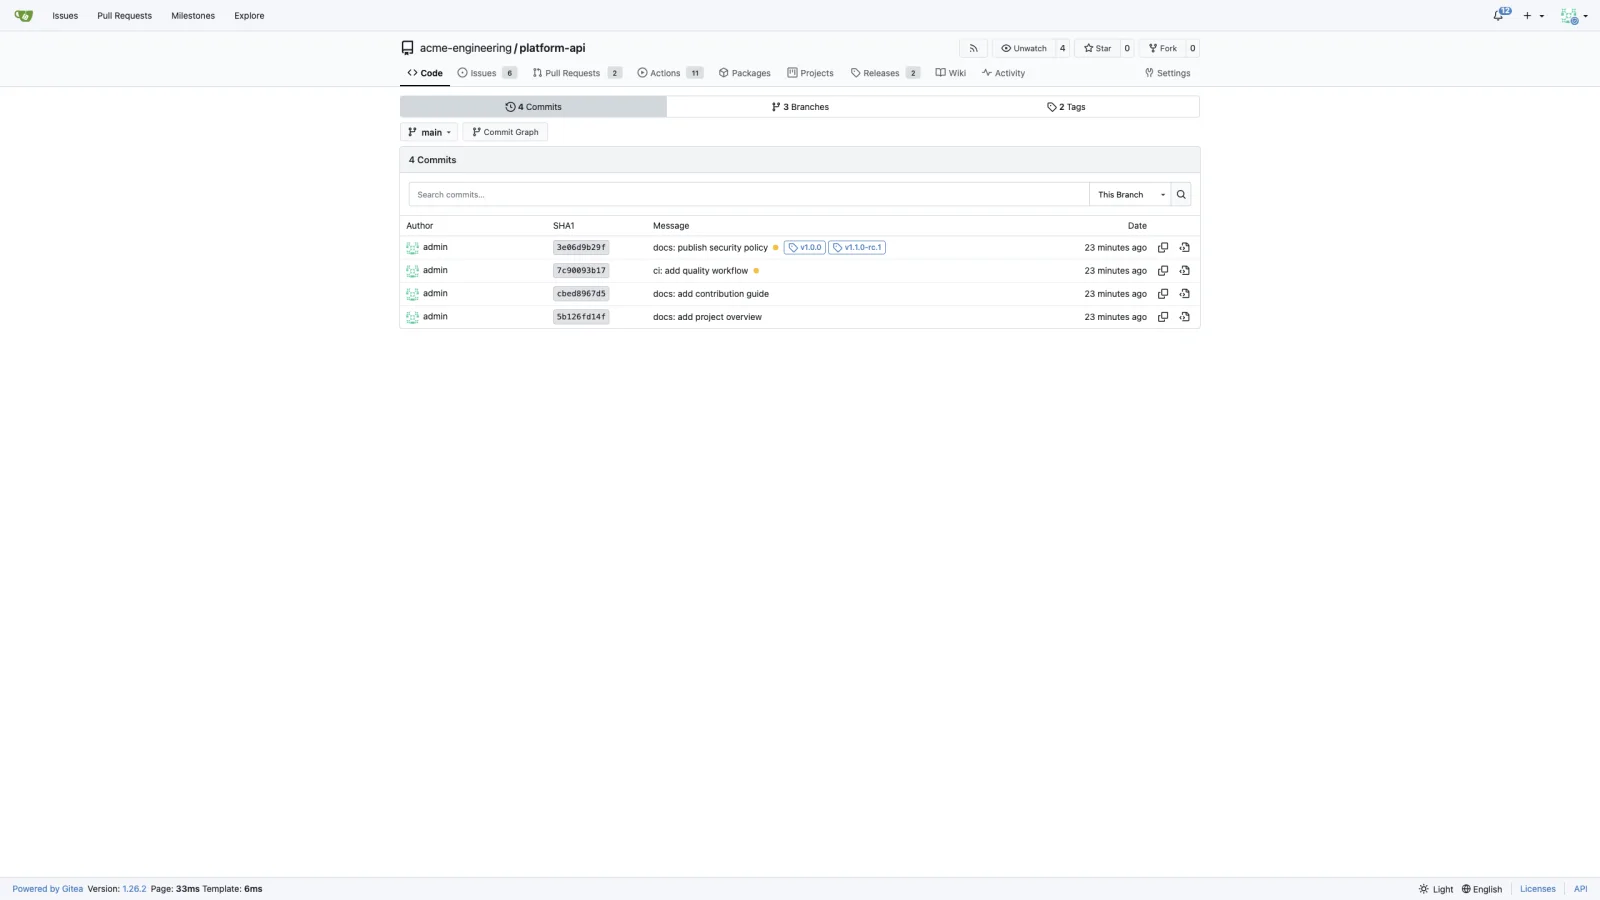Viewport: 1600px width, 900px height.
Task: Open message 'docs: add contribution guide'
Action: pyautogui.click(x=711, y=294)
